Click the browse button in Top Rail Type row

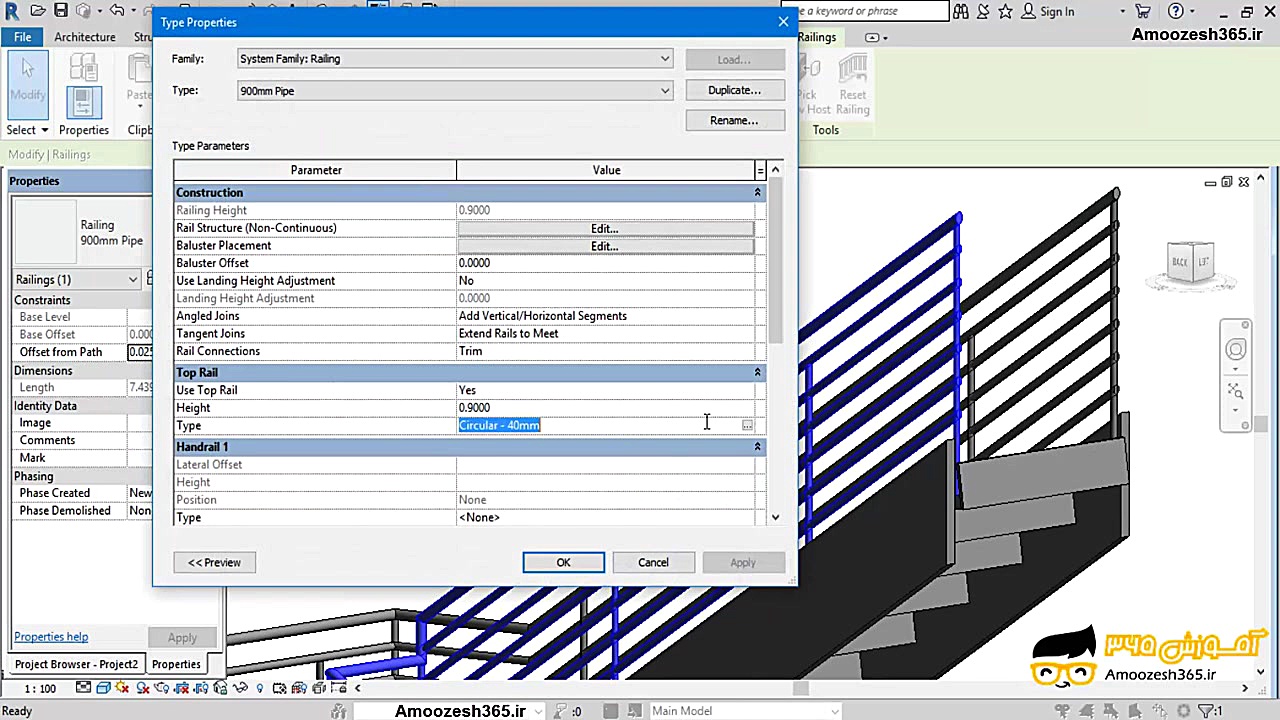pyautogui.click(x=747, y=426)
